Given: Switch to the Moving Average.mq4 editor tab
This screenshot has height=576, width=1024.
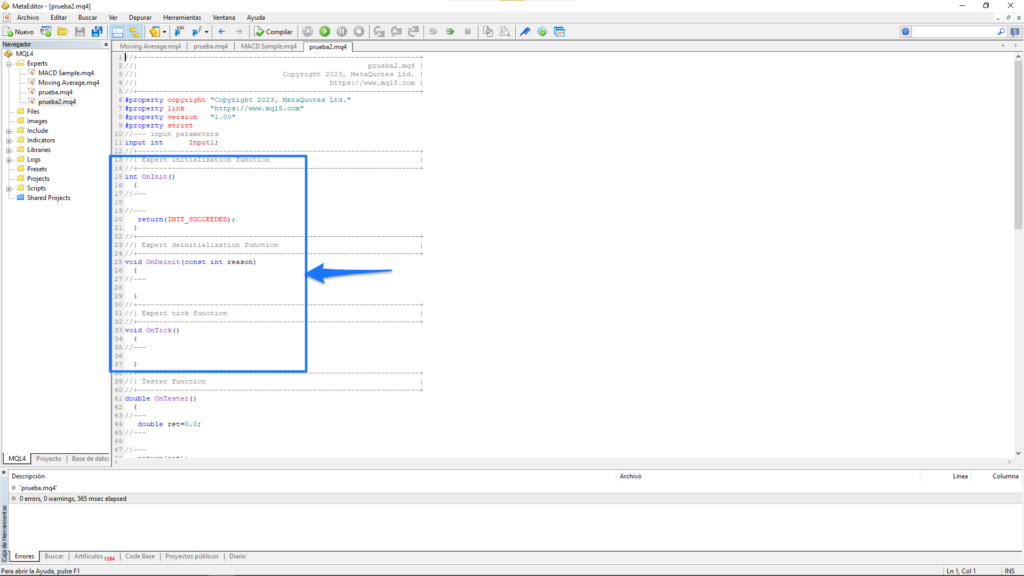Looking at the screenshot, I should (150, 46).
